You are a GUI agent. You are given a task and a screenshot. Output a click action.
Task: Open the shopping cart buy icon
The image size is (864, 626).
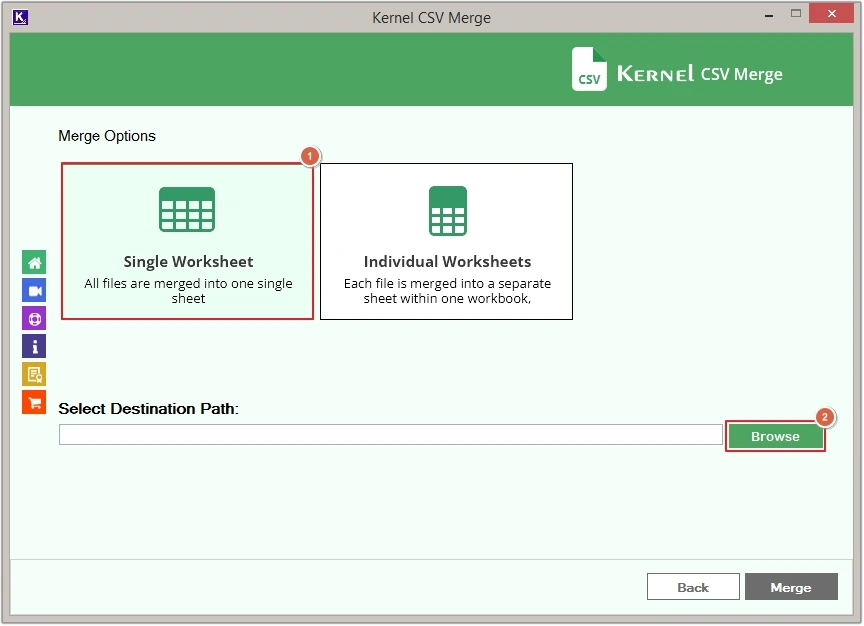34,403
